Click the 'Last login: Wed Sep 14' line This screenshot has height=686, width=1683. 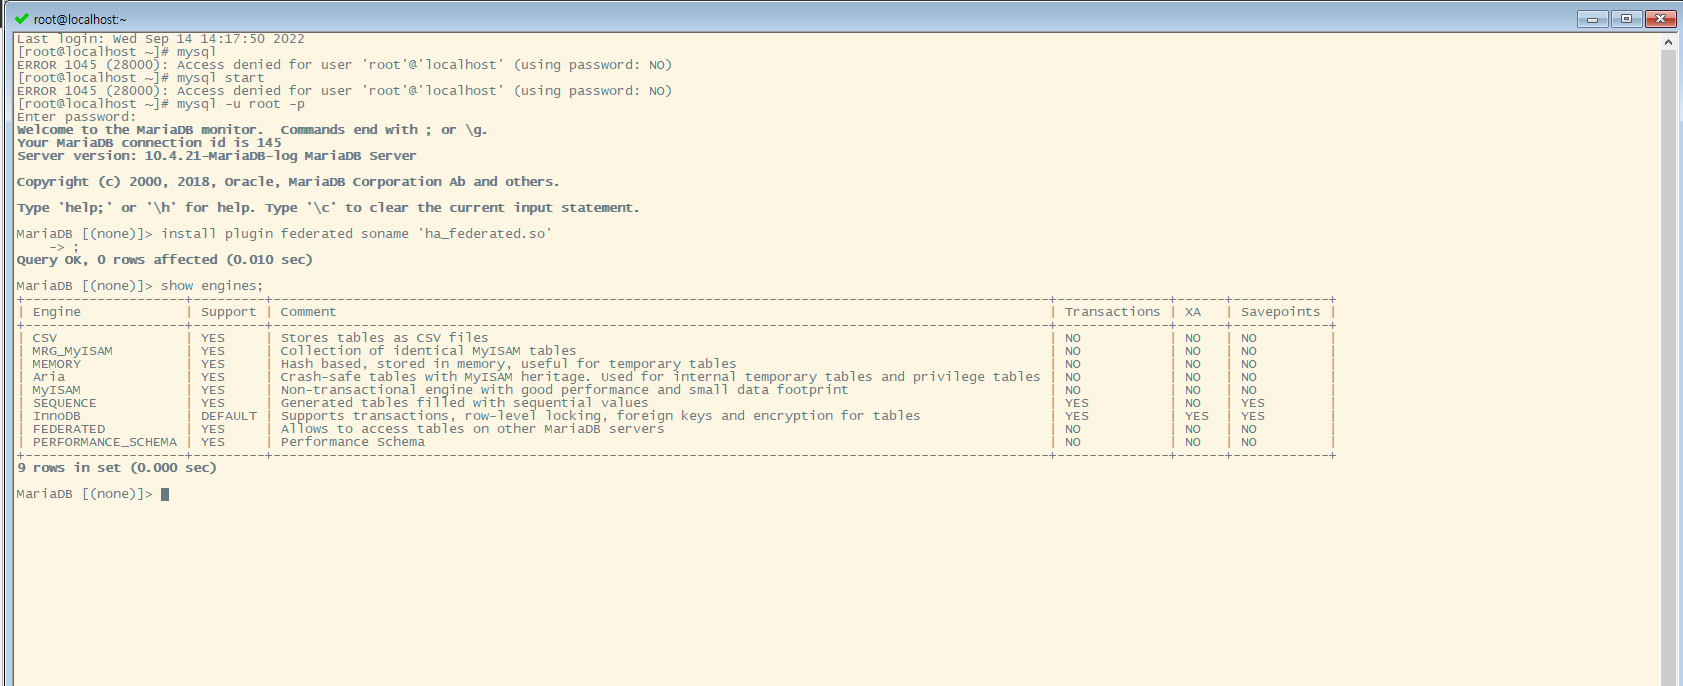point(161,39)
